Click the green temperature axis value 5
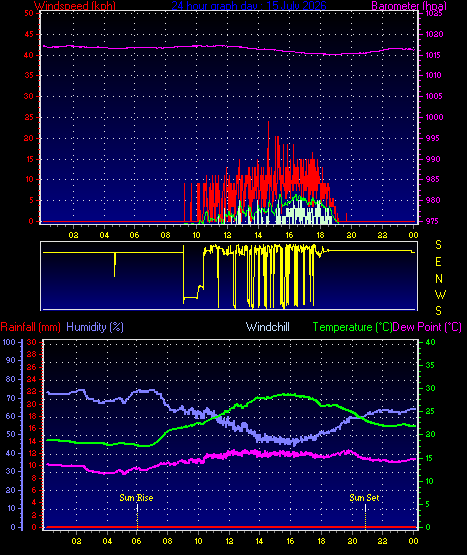The height and width of the screenshot is (555, 467). [428, 504]
